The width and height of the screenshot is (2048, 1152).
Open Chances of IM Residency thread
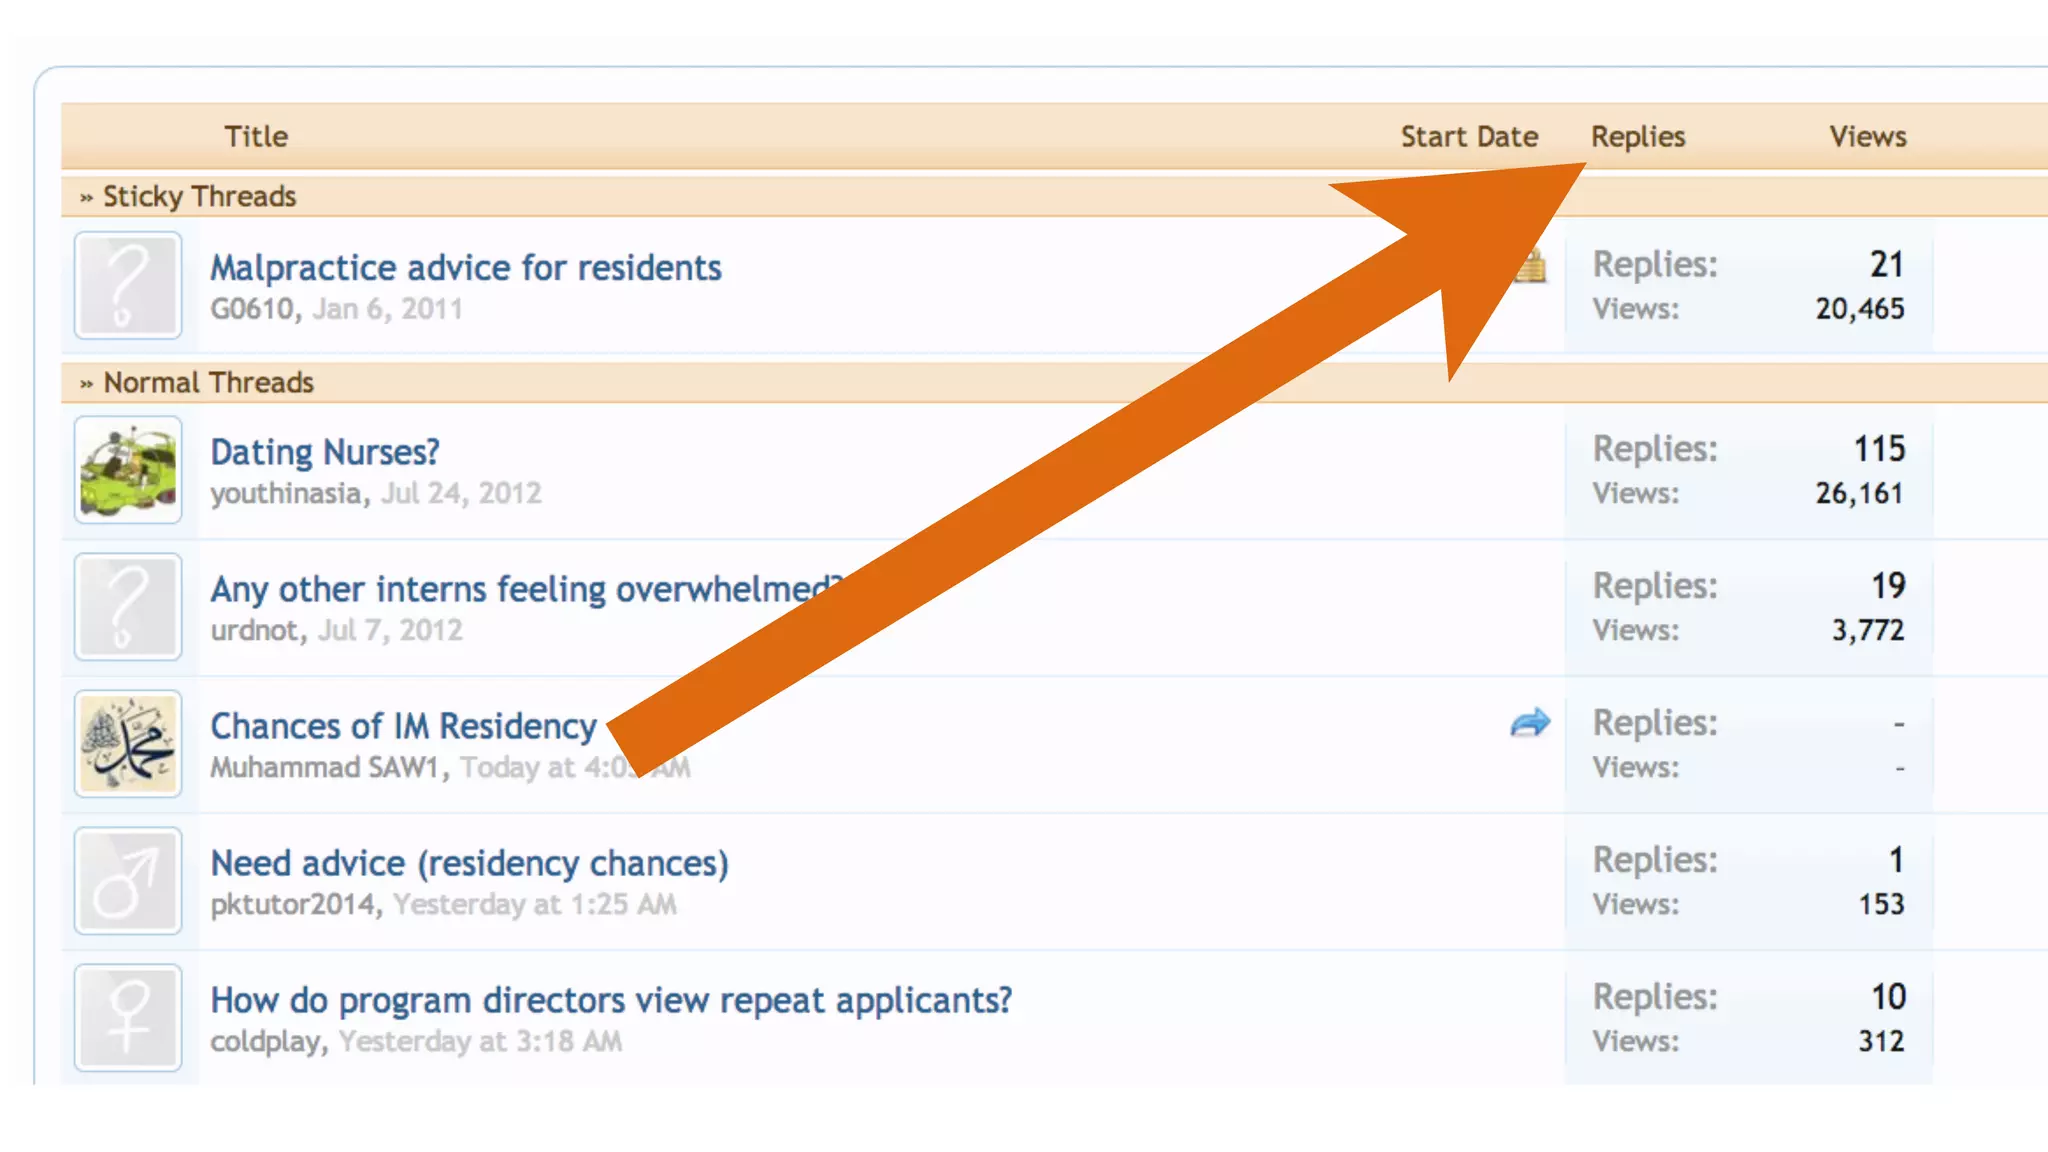click(403, 726)
